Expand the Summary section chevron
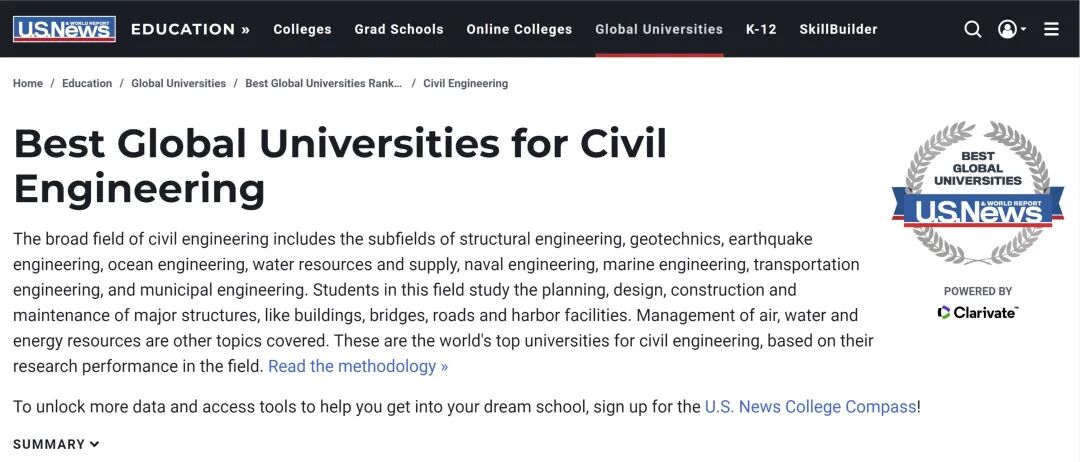Screen dimensions: 1080x462 (x=95, y=444)
